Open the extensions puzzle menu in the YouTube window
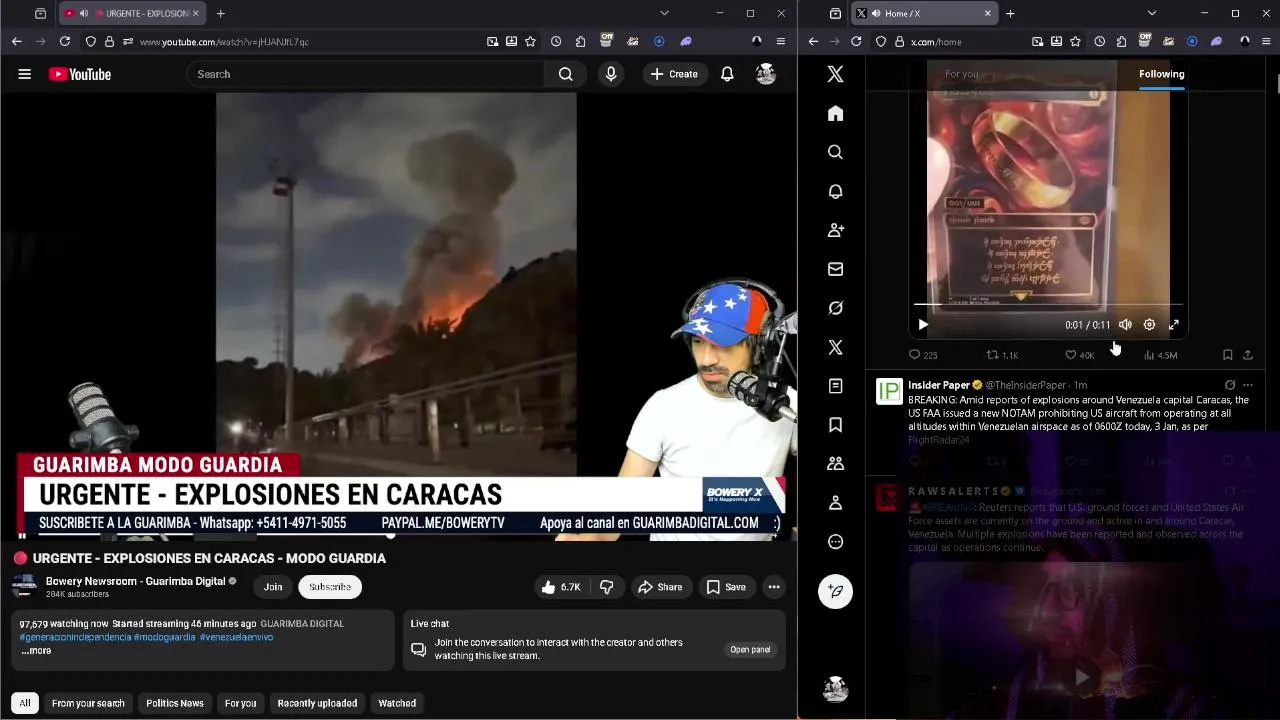 (x=580, y=41)
